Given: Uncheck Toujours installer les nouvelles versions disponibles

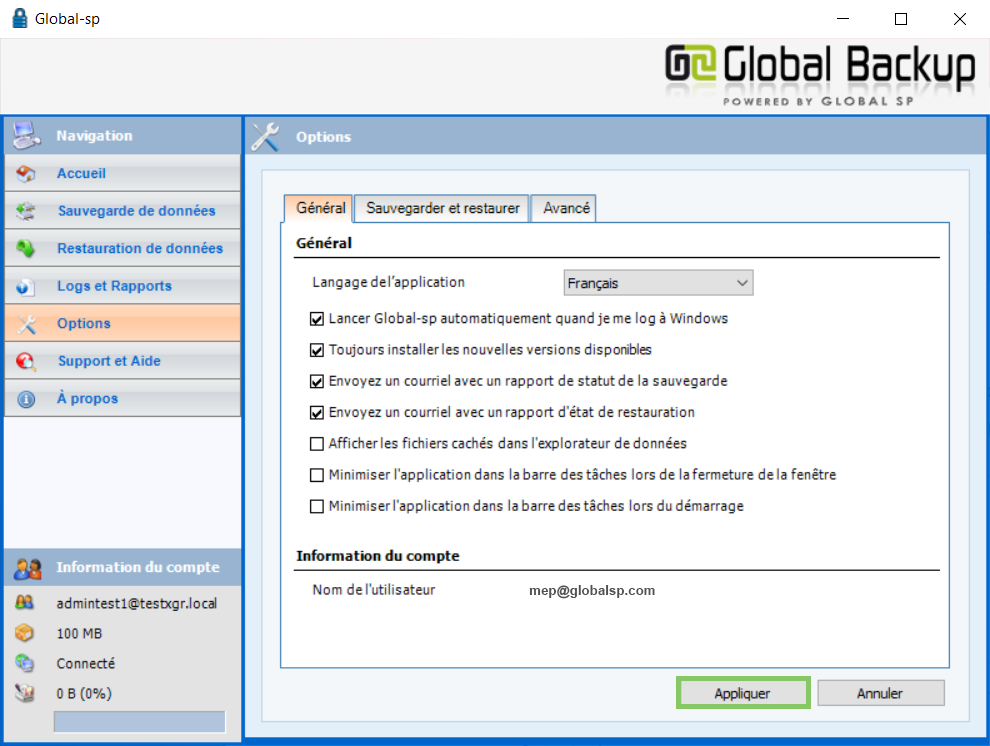Looking at the screenshot, I should point(317,350).
